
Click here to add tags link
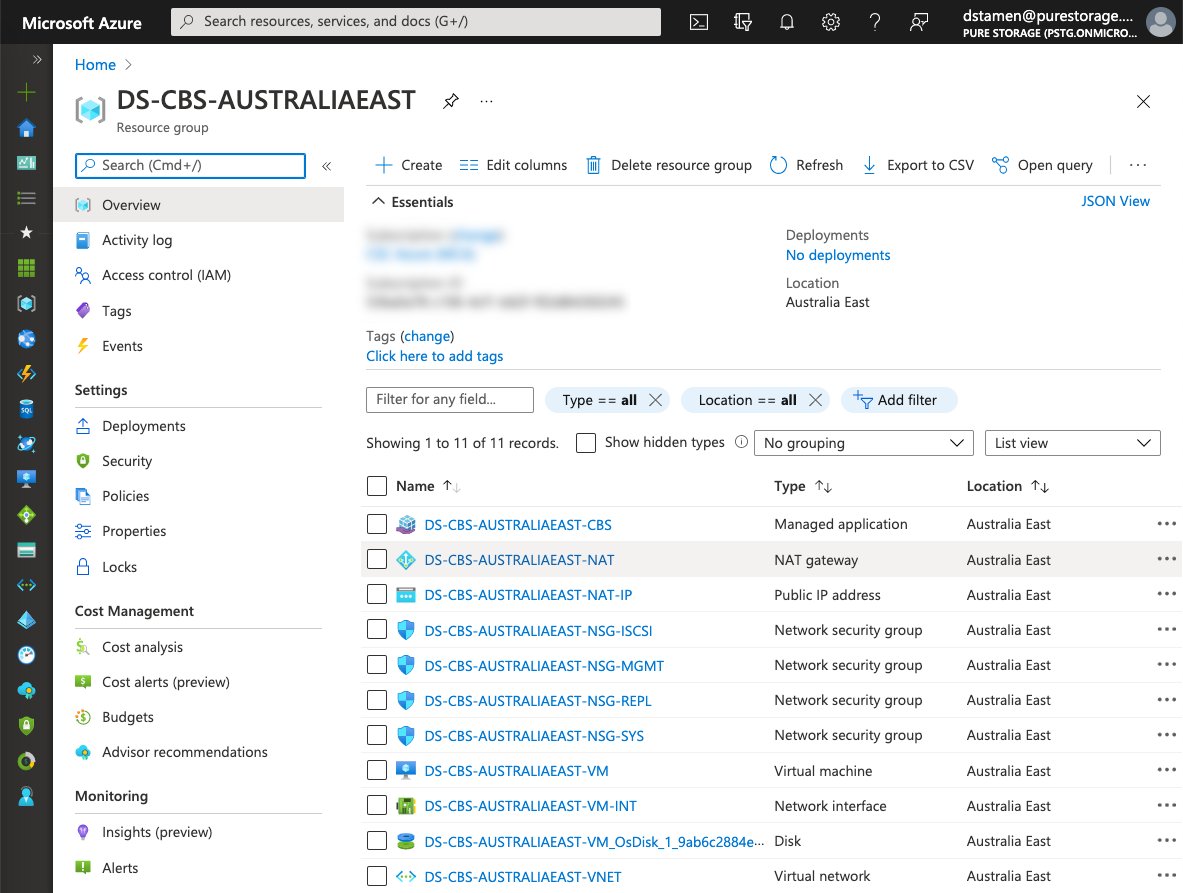coord(435,356)
